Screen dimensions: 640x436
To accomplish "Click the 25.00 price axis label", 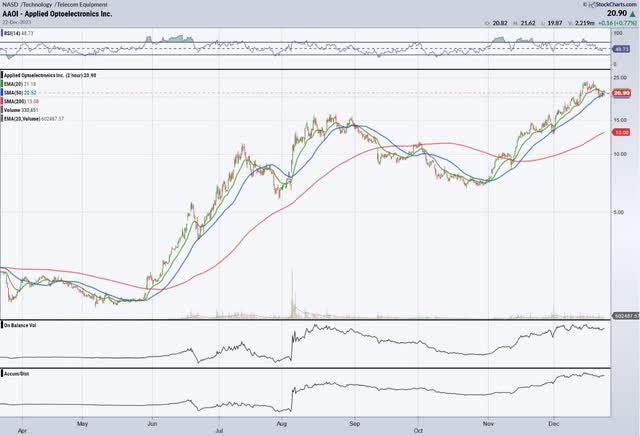I will (x=620, y=78).
